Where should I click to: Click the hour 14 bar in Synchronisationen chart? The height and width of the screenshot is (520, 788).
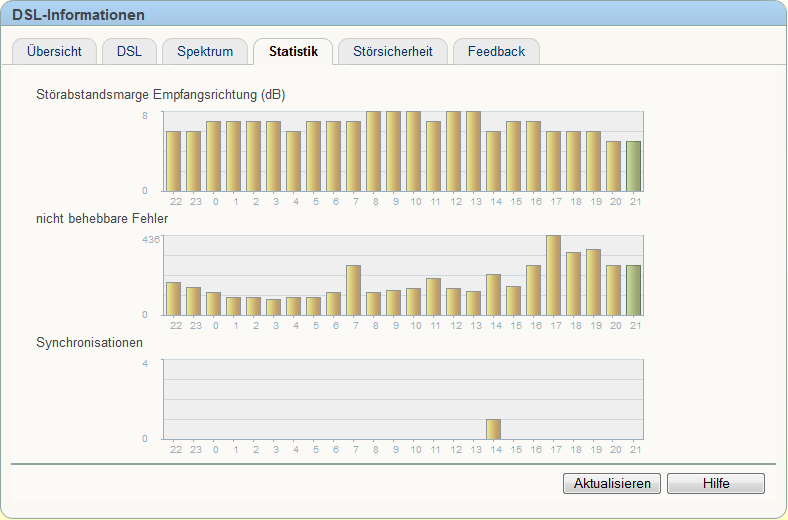click(493, 429)
